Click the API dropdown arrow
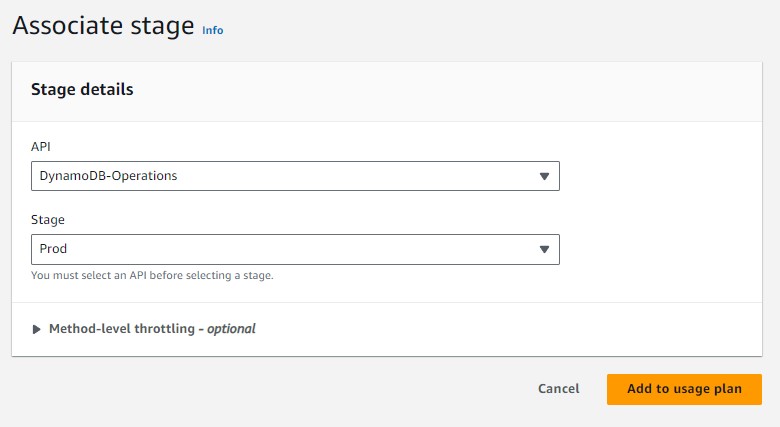The image size is (780, 427). pos(544,176)
